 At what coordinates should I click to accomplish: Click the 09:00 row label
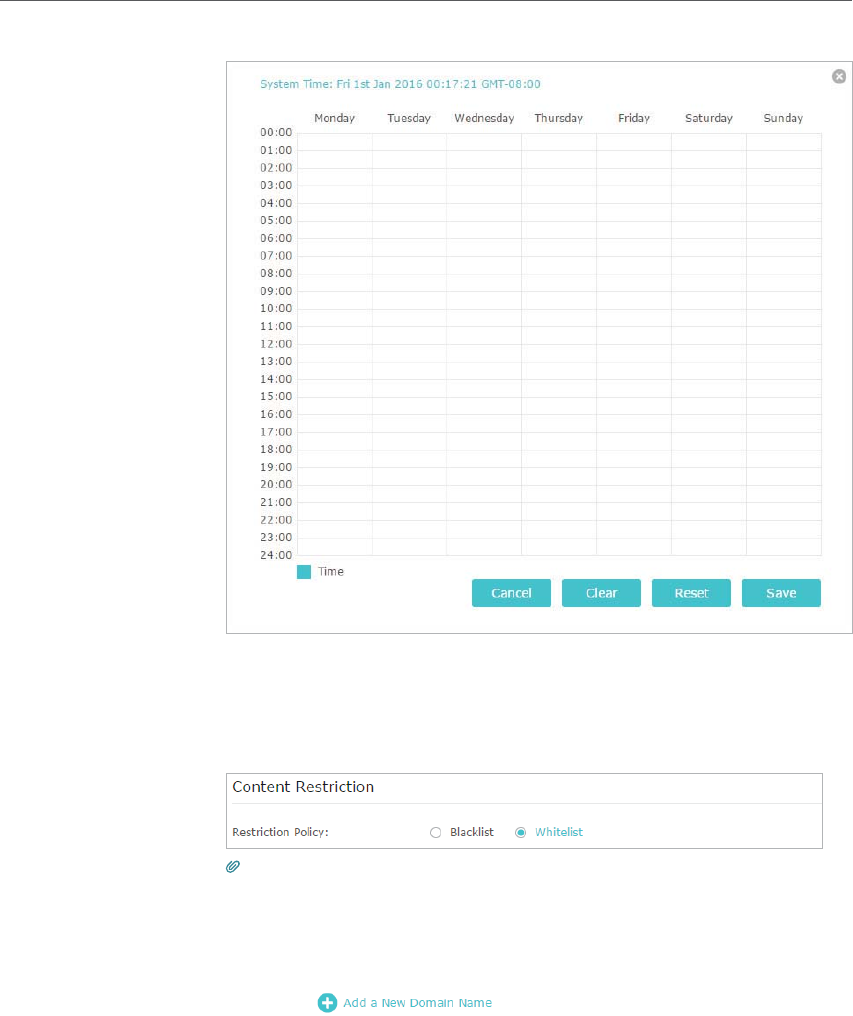click(x=276, y=292)
